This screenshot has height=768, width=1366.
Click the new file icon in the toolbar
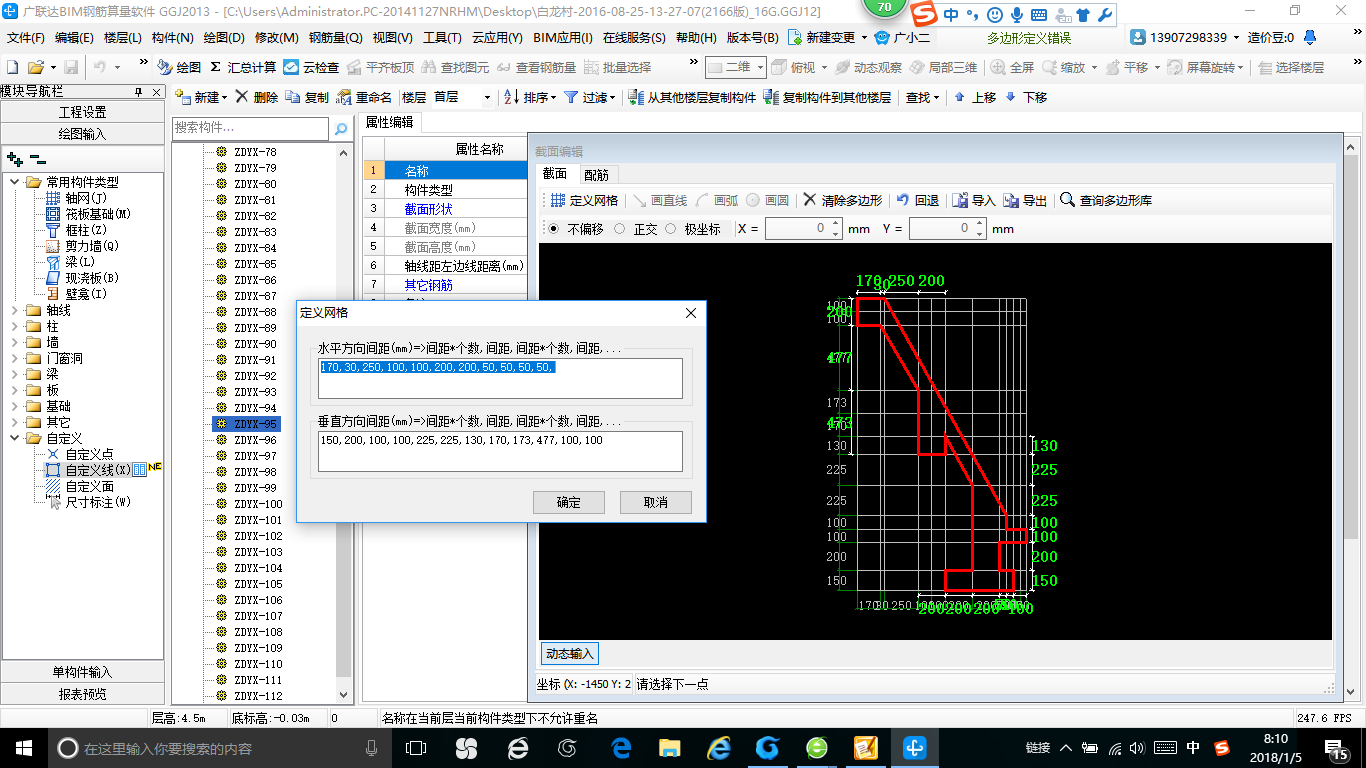click(12, 67)
